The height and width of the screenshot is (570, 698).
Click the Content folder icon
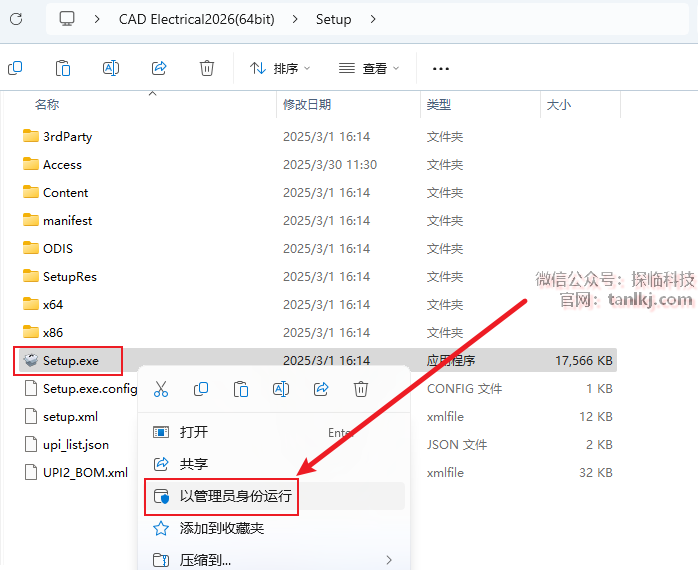pos(31,192)
